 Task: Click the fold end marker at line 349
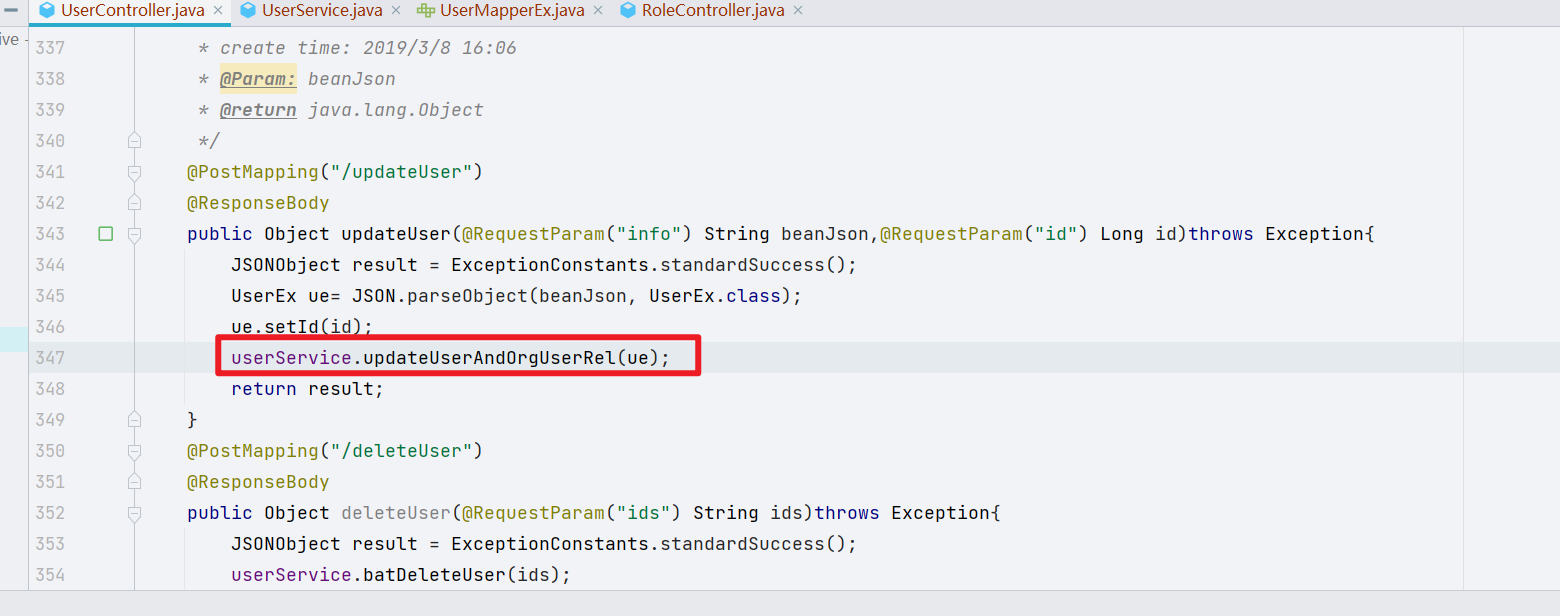click(x=135, y=420)
